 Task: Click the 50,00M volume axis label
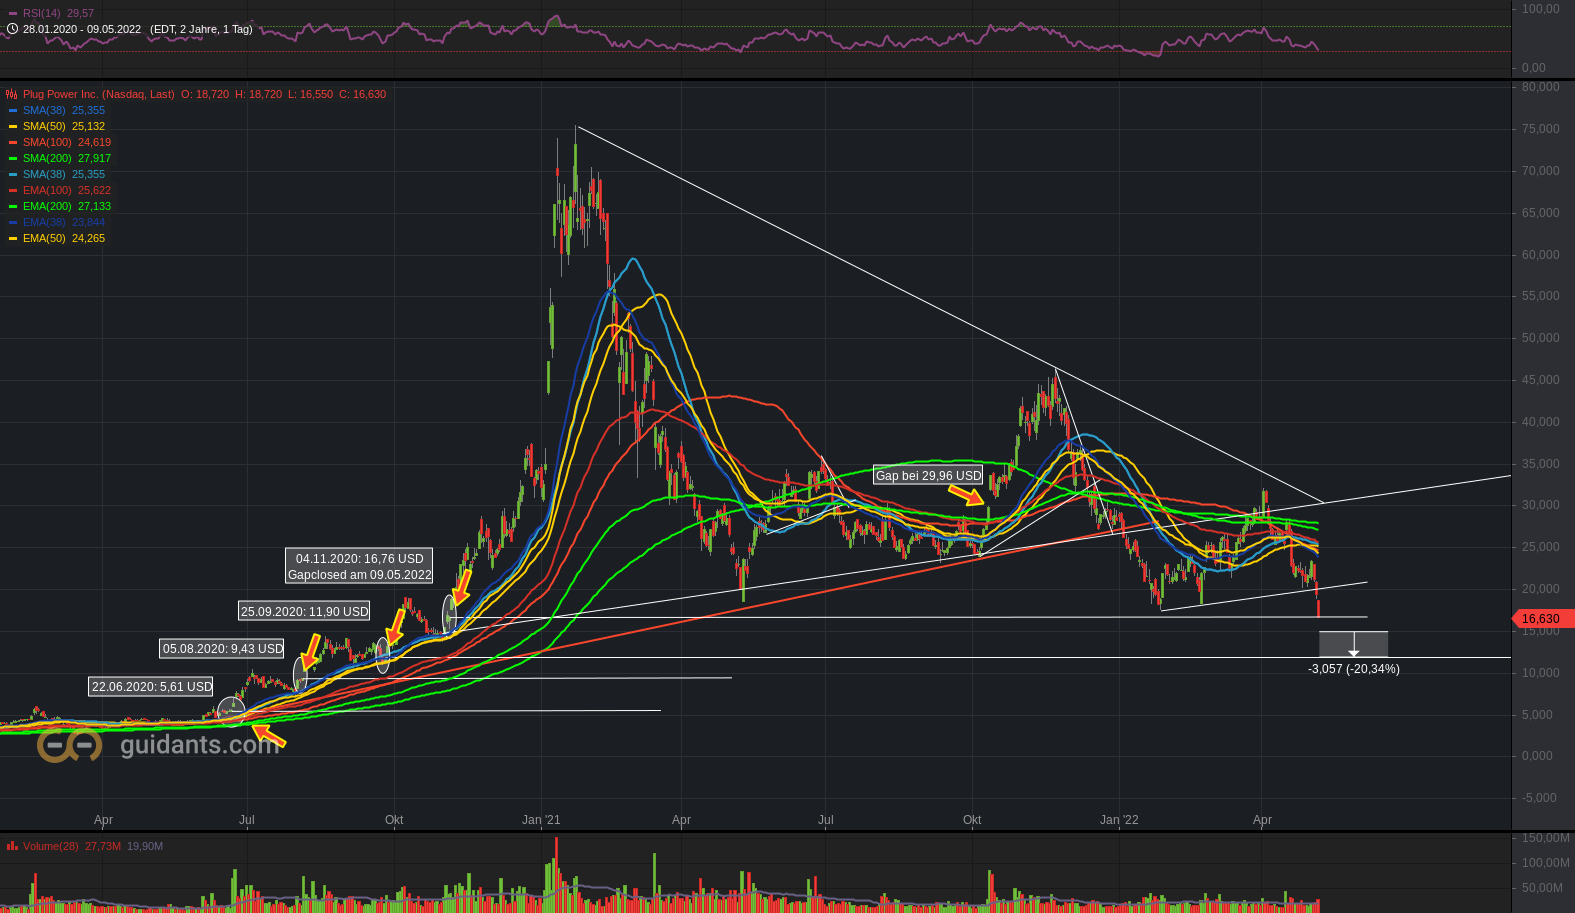pyautogui.click(x=1544, y=888)
